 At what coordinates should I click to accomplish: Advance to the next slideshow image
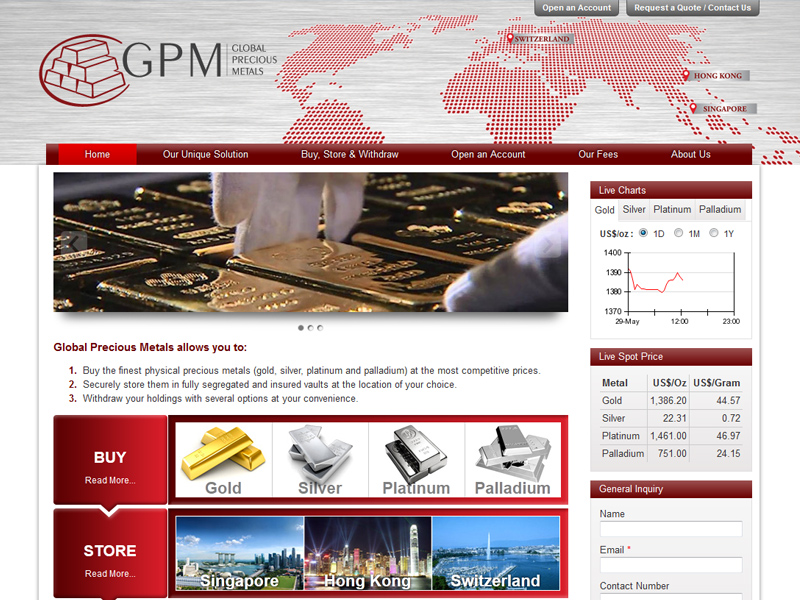547,245
